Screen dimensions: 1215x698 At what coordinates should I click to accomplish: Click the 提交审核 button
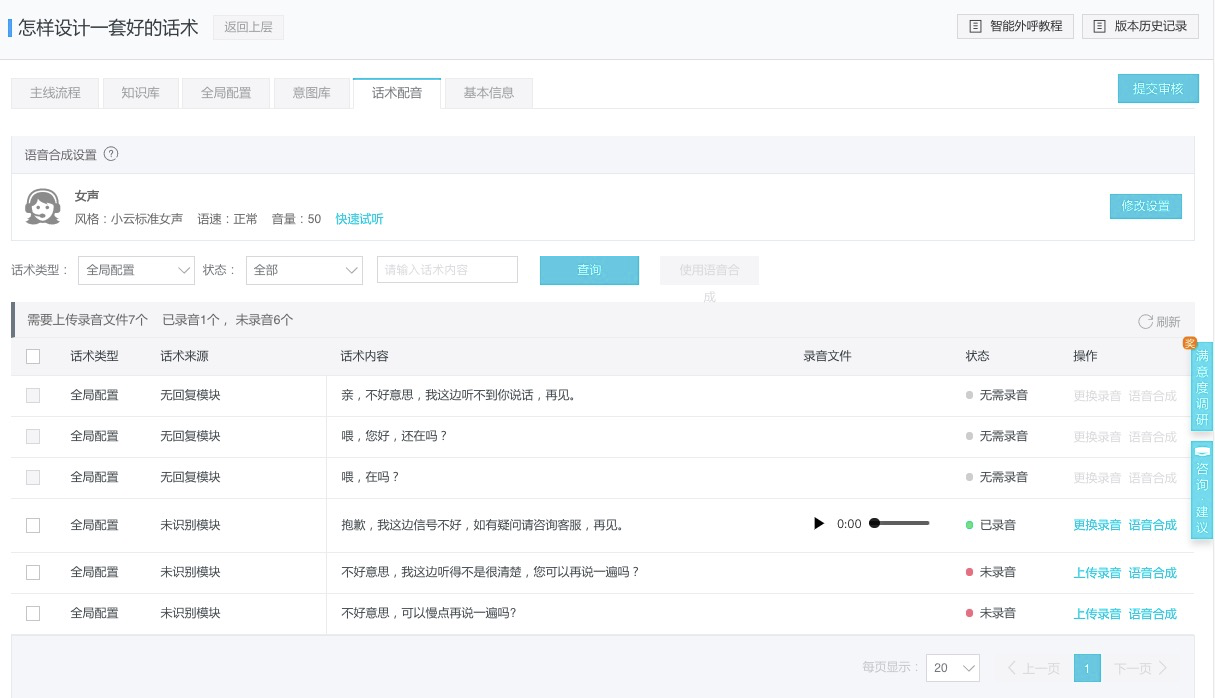(1158, 88)
